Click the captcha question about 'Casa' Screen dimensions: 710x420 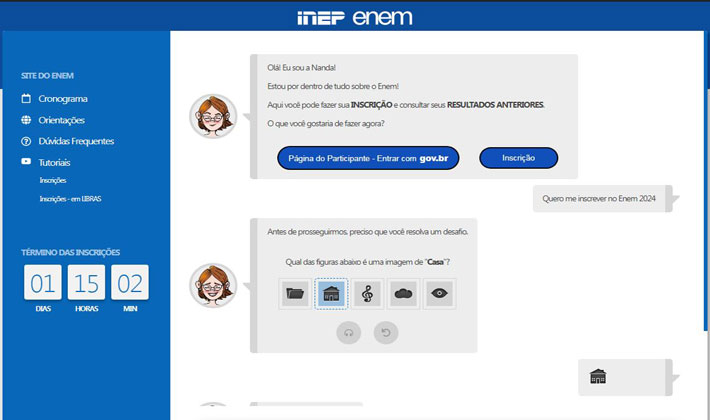click(367, 262)
